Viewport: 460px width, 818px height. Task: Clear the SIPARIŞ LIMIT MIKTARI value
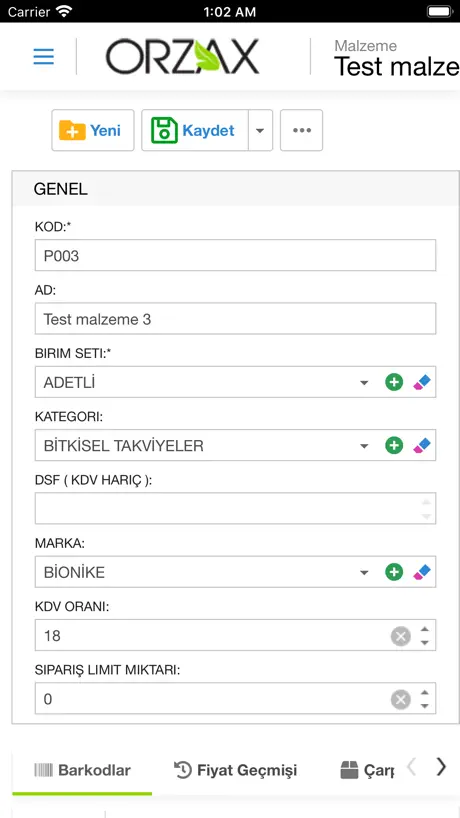(x=401, y=699)
